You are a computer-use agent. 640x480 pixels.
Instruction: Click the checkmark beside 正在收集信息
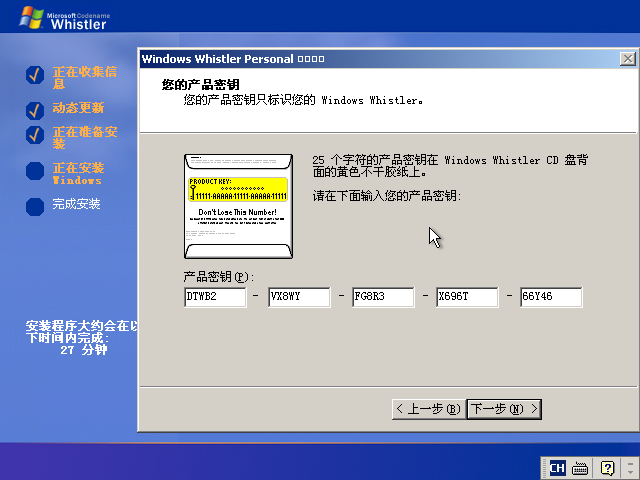click(x=35, y=75)
